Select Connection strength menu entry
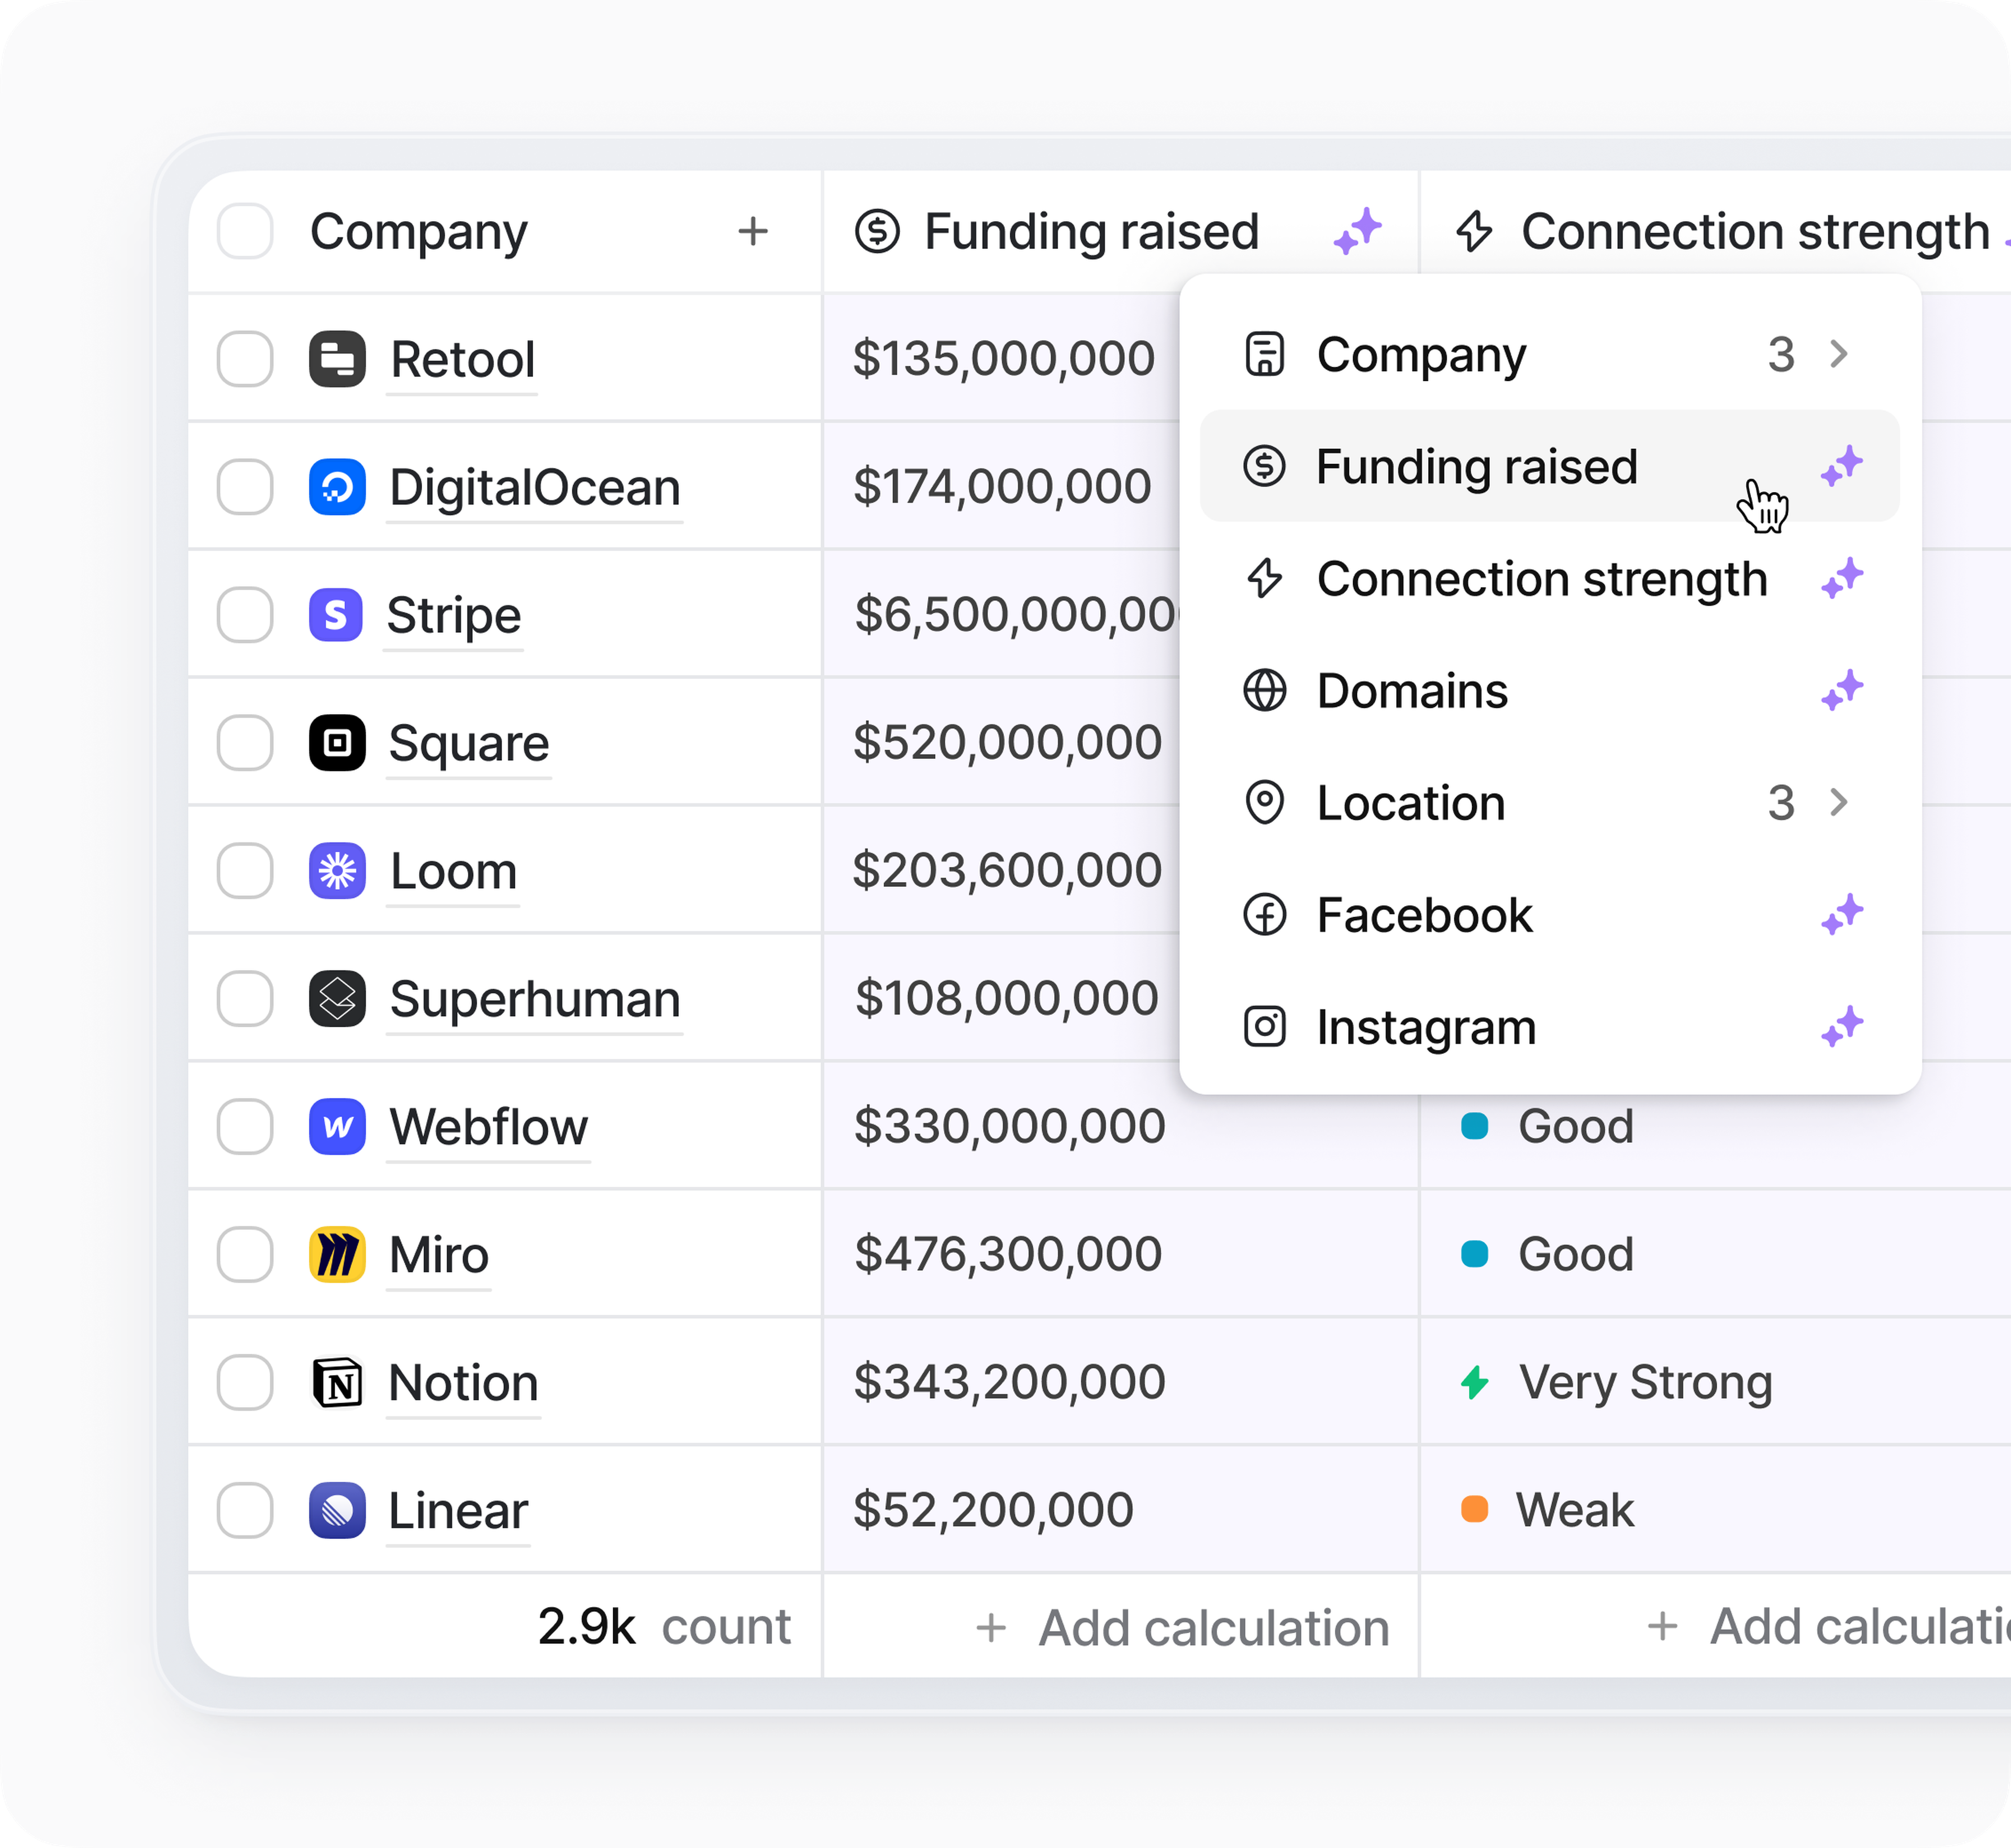Screen dimensions: 2011x1848 (x=1541, y=579)
